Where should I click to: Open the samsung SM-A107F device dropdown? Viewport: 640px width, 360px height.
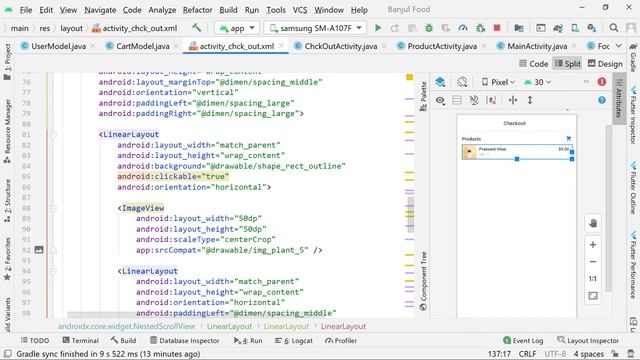click(x=316, y=28)
